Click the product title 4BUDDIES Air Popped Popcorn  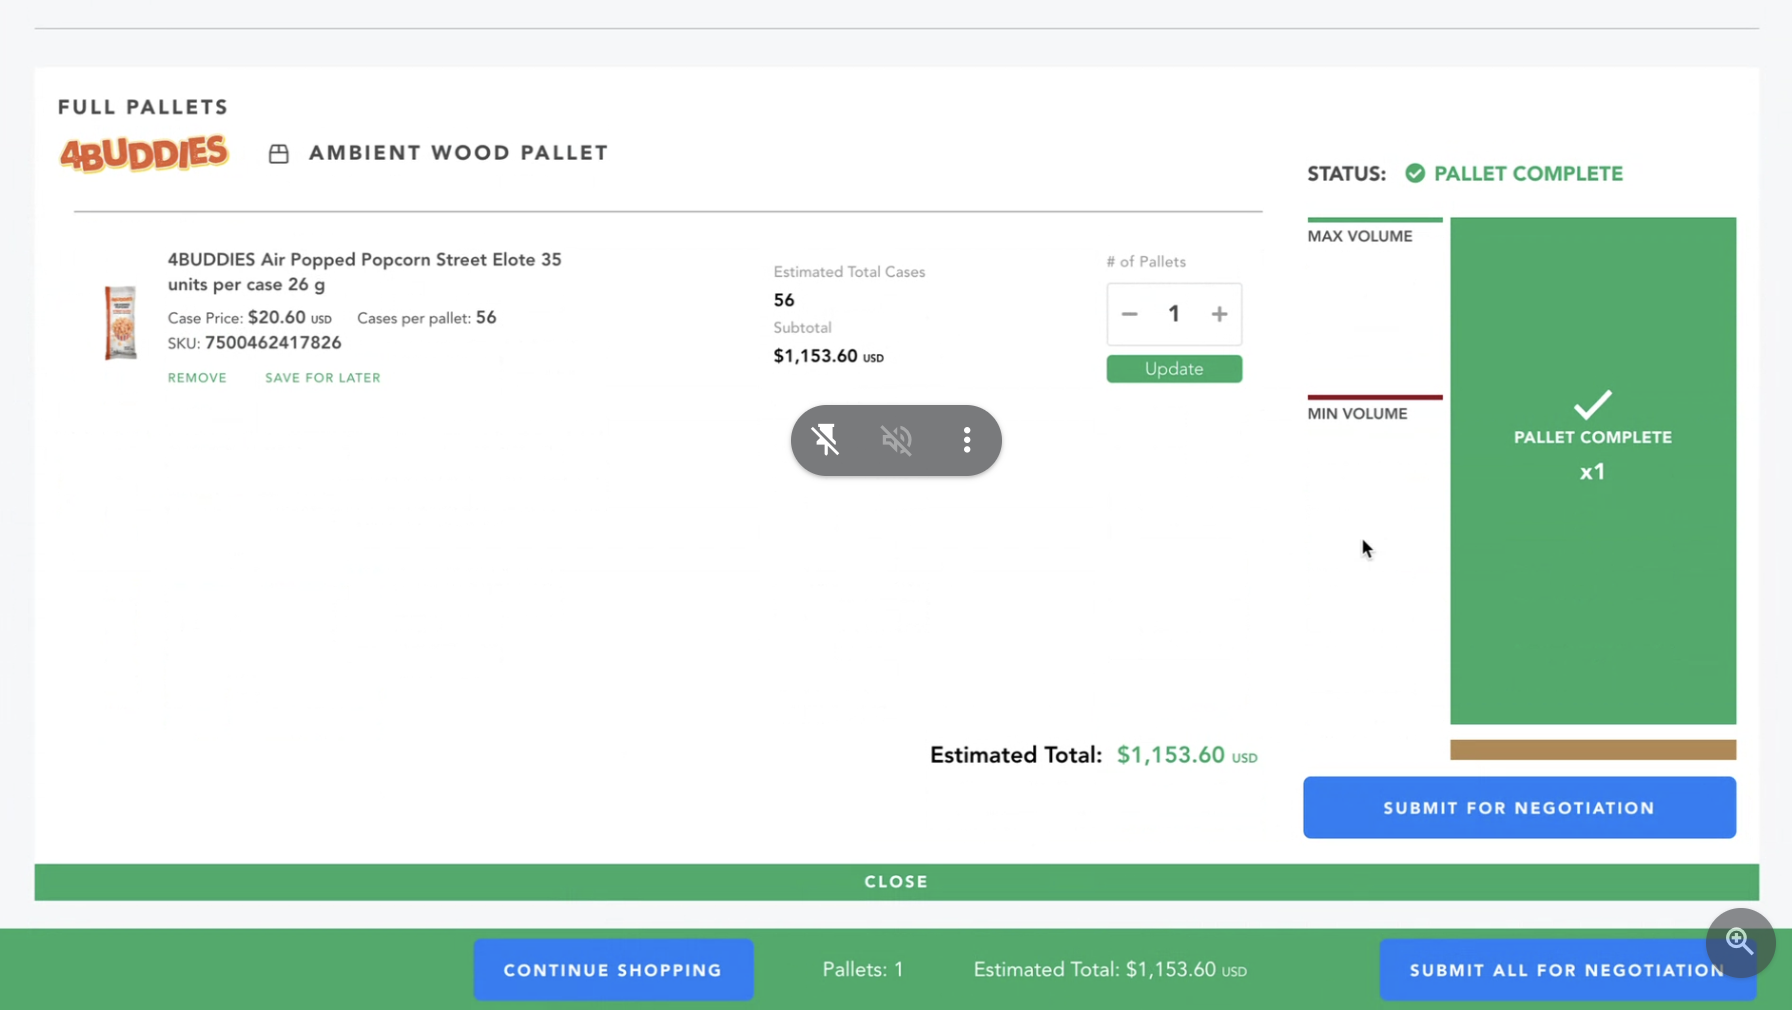[x=364, y=272]
